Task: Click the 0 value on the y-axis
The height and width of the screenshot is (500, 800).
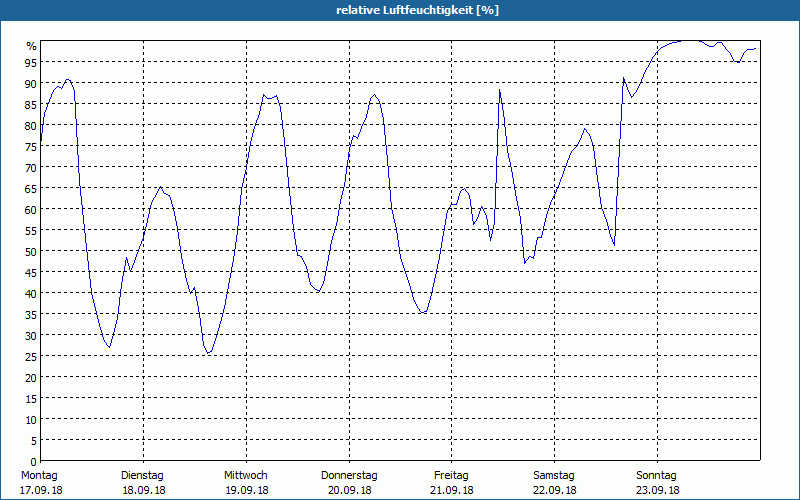Action: pos(34,461)
